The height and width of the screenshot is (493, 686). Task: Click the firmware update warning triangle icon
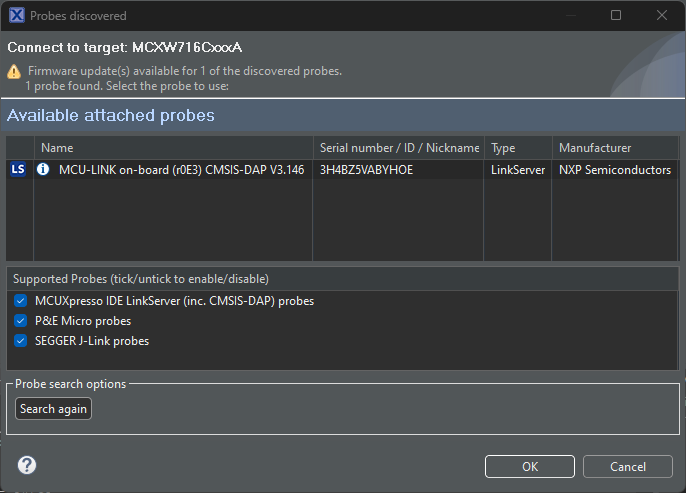[14, 71]
